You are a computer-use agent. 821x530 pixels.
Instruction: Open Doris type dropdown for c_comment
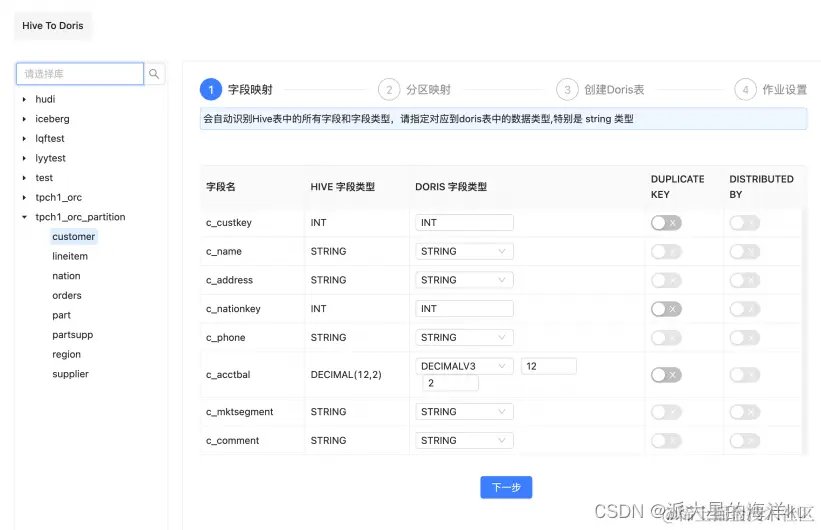click(x=464, y=441)
